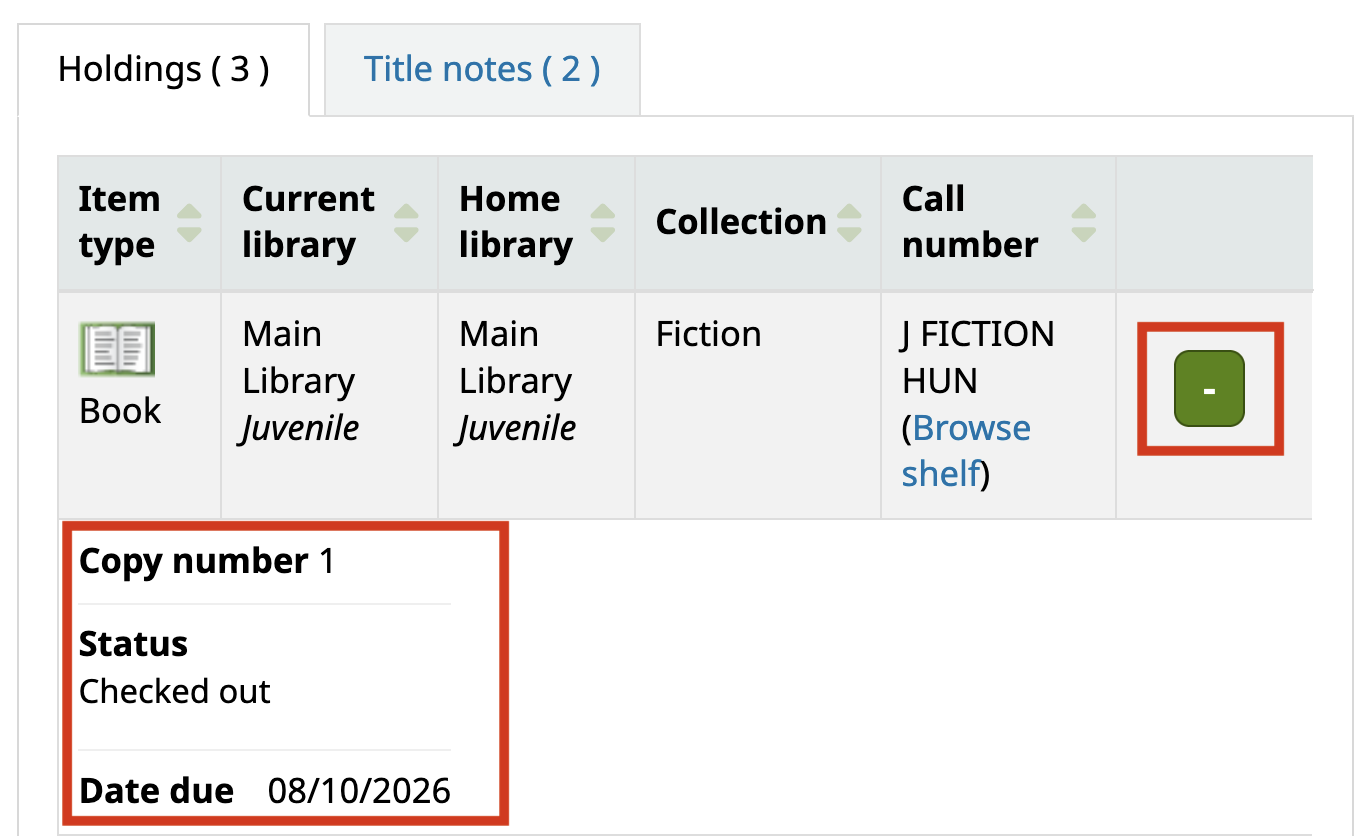This screenshot has width=1366, height=836.
Task: Click the Current library column header text
Action: pyautogui.click(x=308, y=222)
